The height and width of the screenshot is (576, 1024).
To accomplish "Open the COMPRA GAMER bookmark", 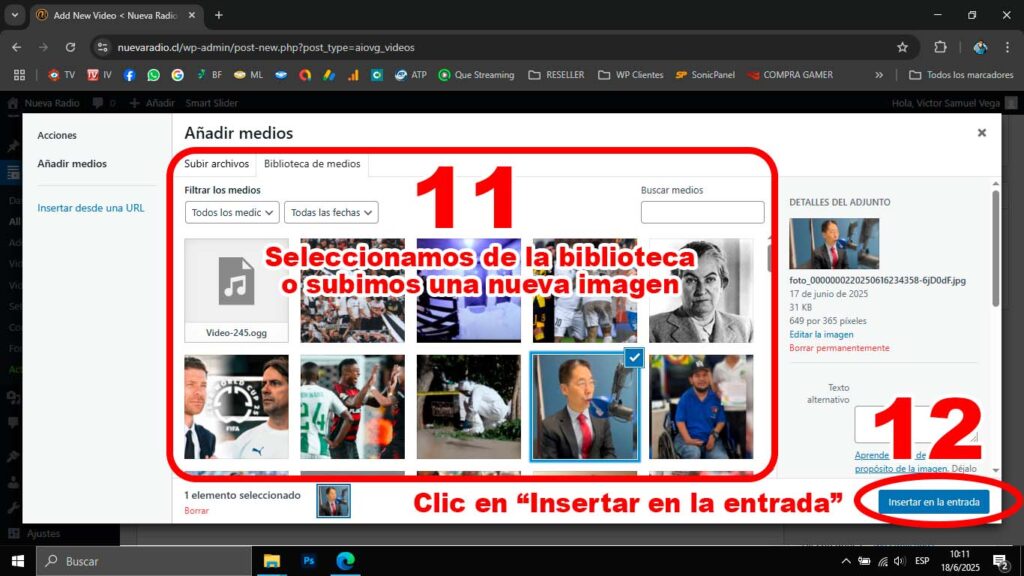I will [x=790, y=75].
